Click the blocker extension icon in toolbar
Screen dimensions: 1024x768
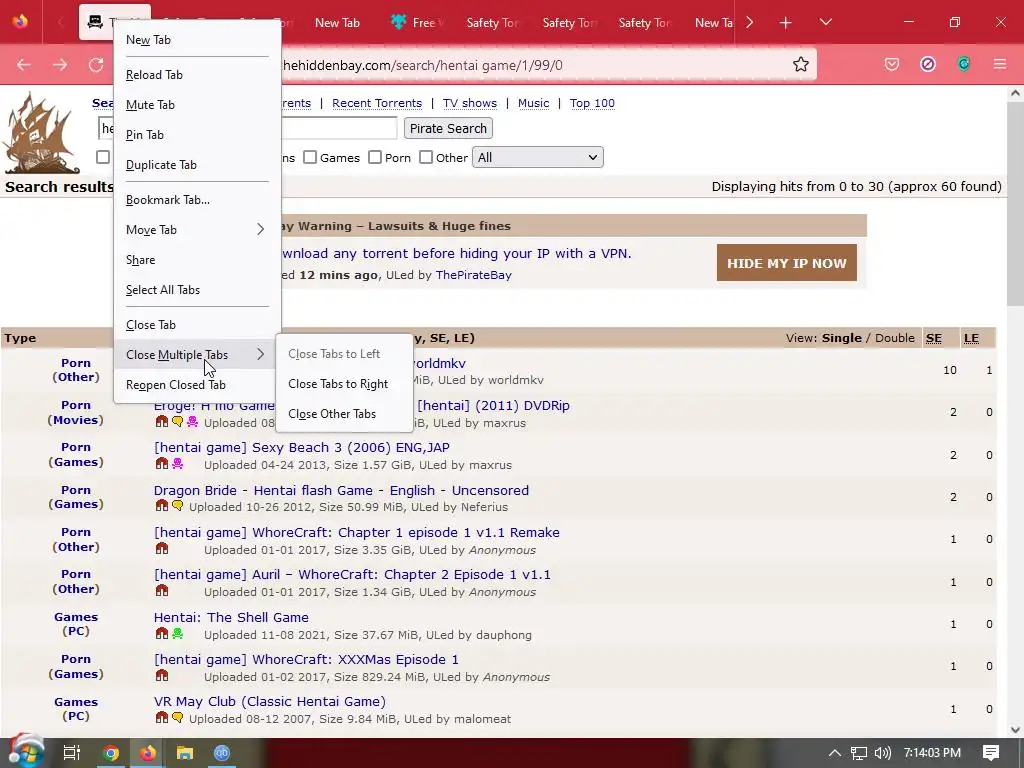[928, 64]
